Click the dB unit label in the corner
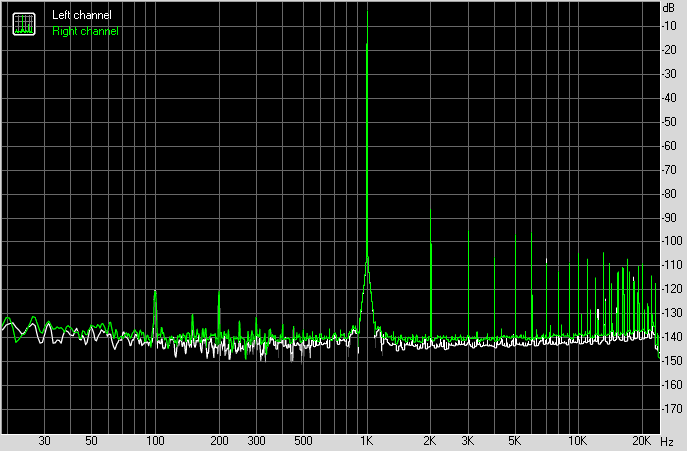Viewport: 687px width, 451px height. tap(669, 7)
